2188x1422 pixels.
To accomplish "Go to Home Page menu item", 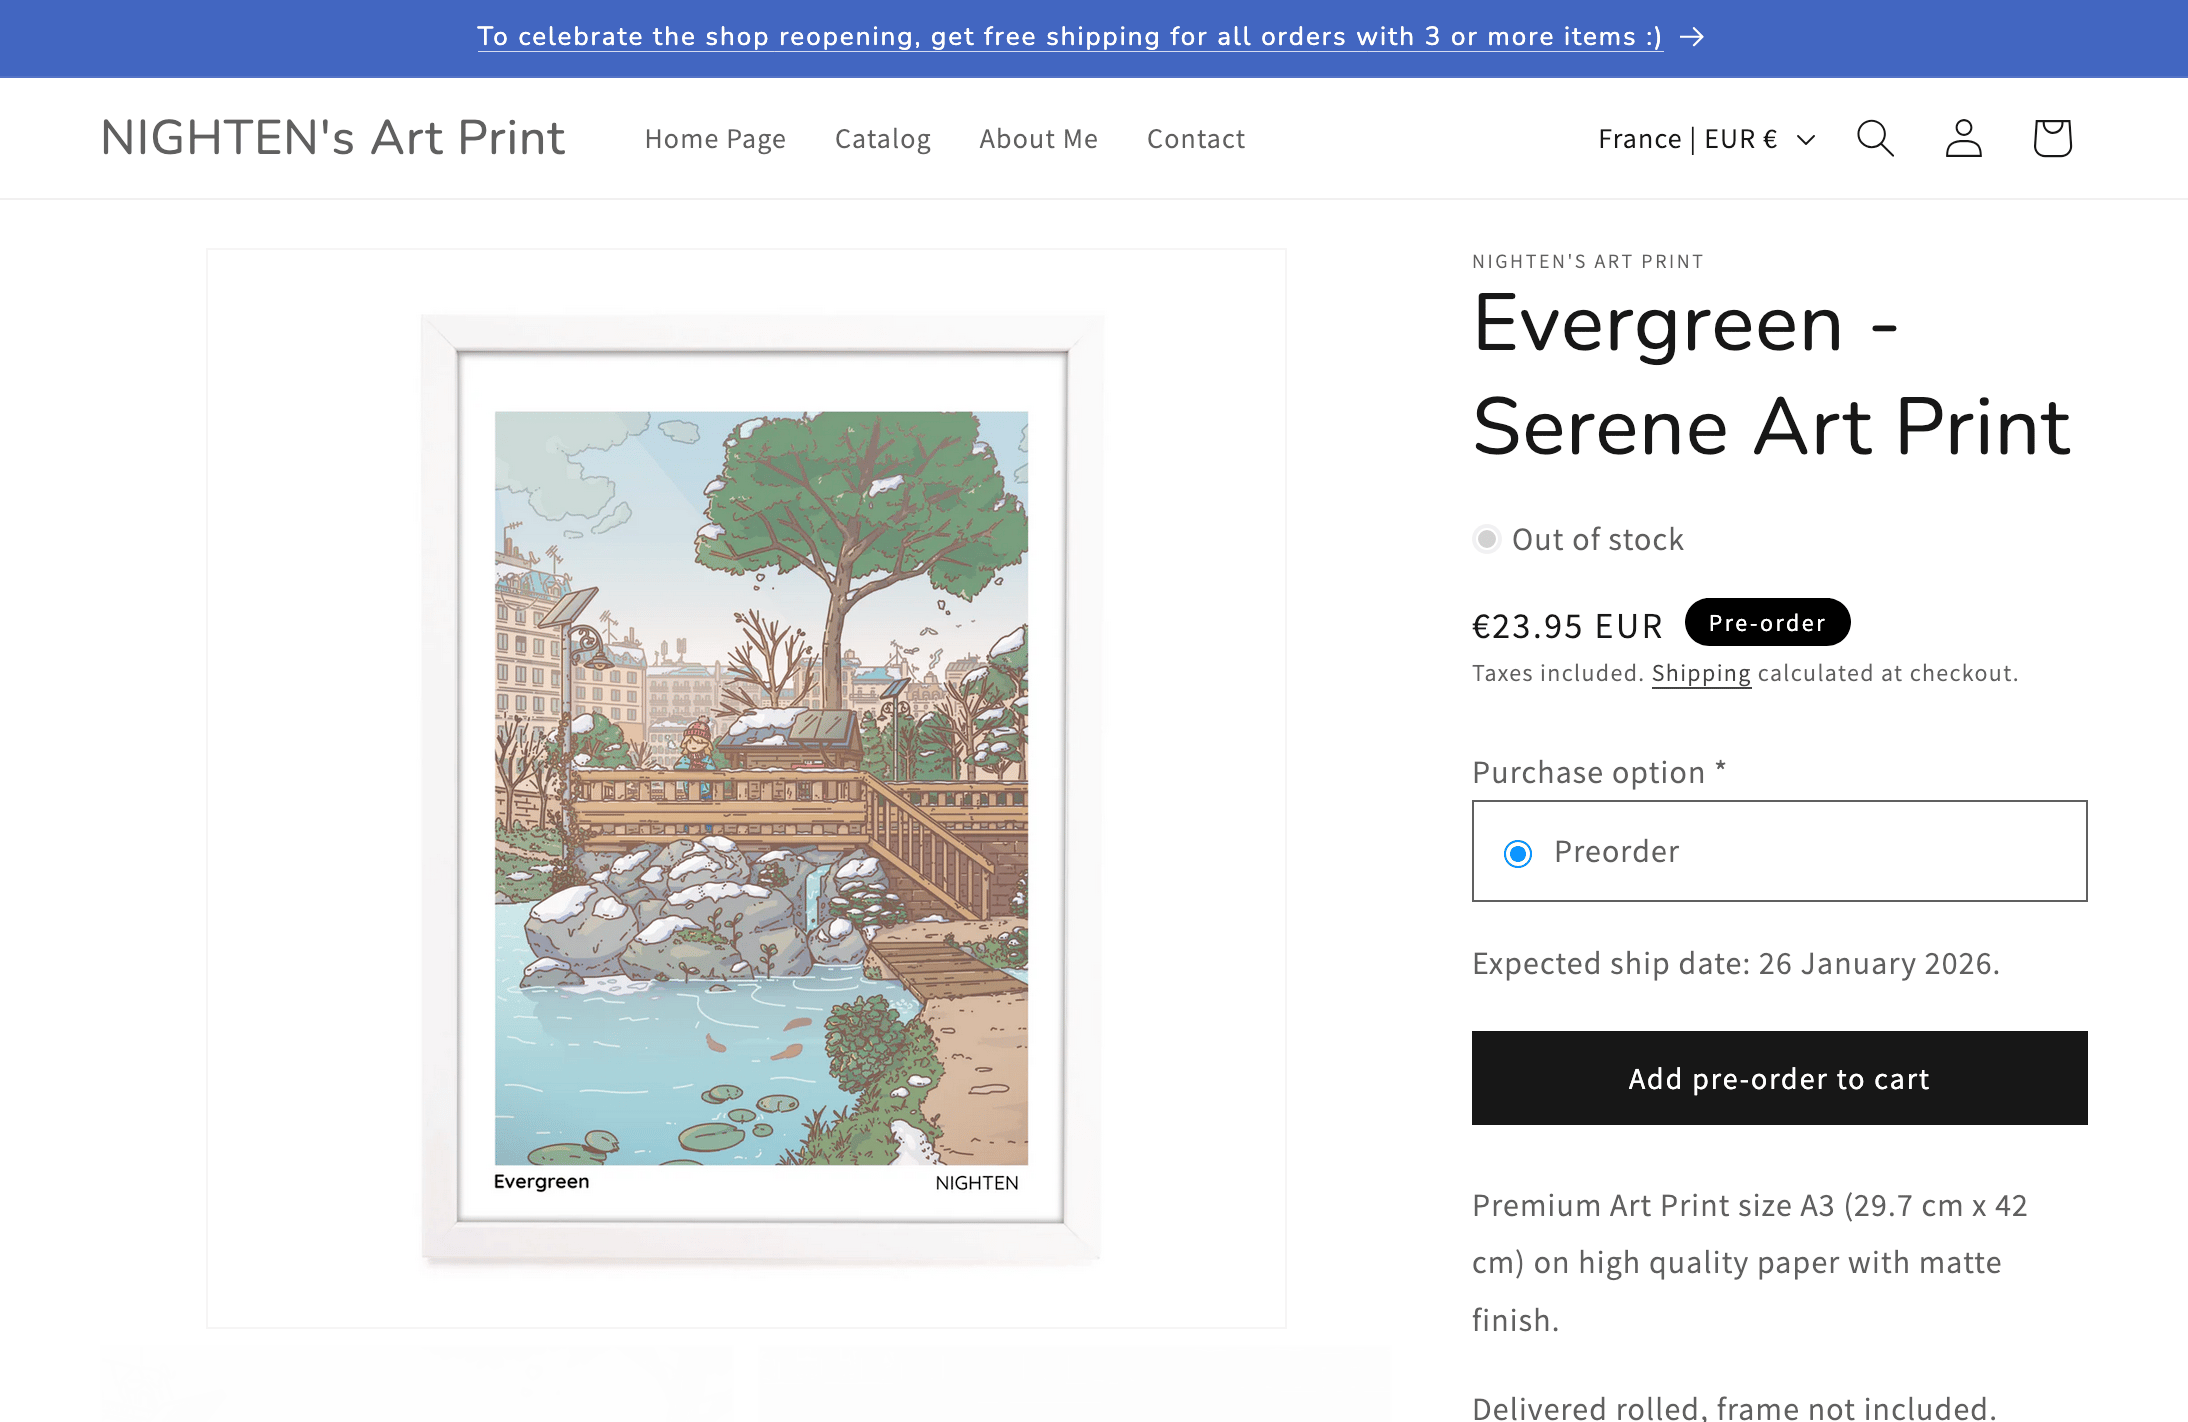I will [x=715, y=139].
